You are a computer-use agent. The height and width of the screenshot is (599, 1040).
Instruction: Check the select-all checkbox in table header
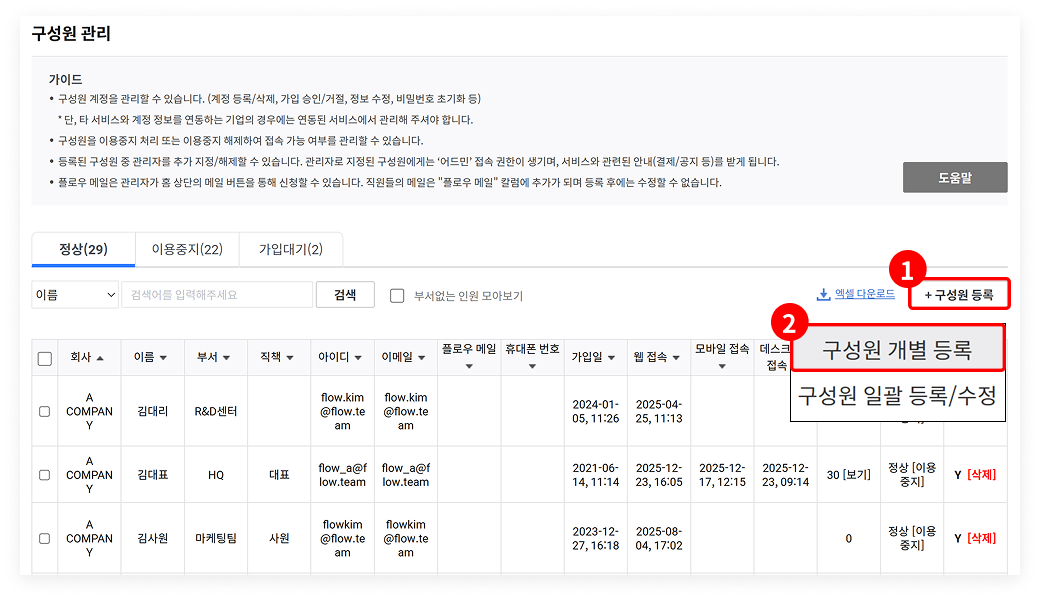click(x=45, y=358)
